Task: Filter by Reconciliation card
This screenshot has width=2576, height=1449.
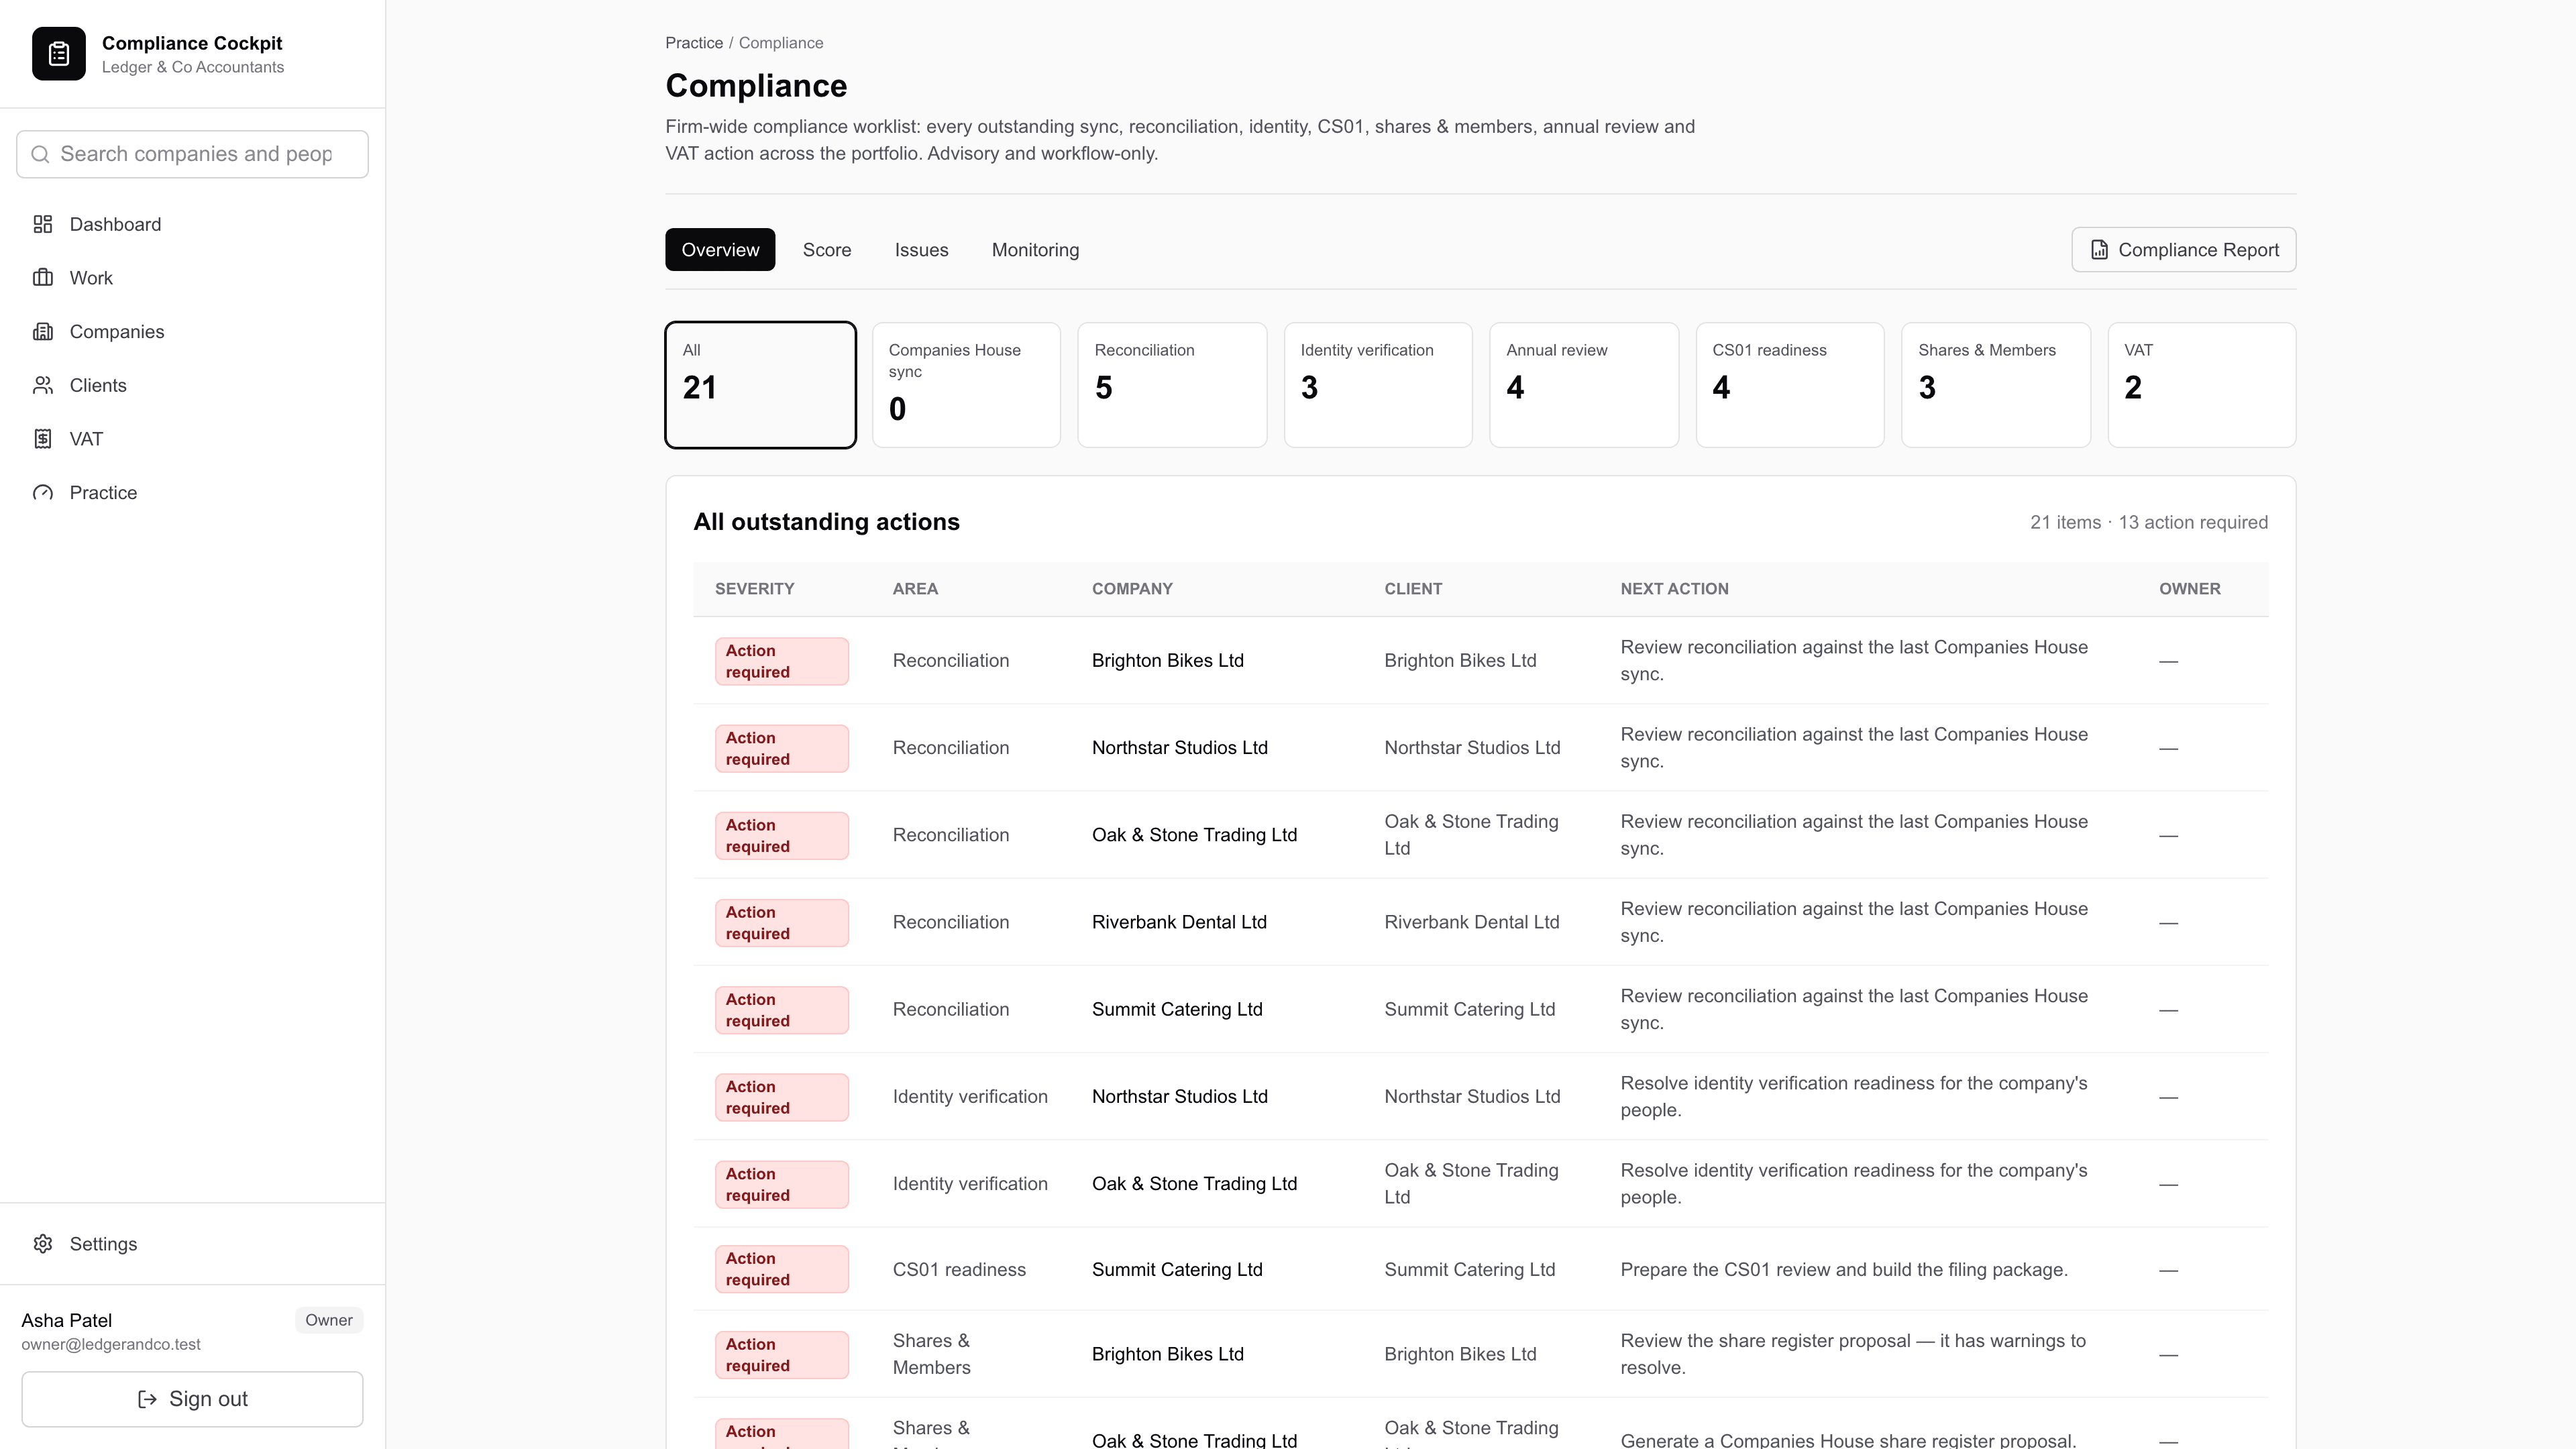Action: coord(1172,385)
